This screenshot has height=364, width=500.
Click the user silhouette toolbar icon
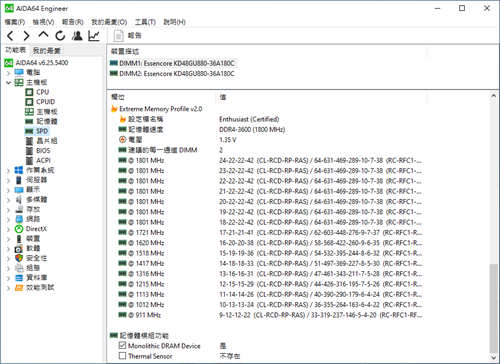click(77, 35)
